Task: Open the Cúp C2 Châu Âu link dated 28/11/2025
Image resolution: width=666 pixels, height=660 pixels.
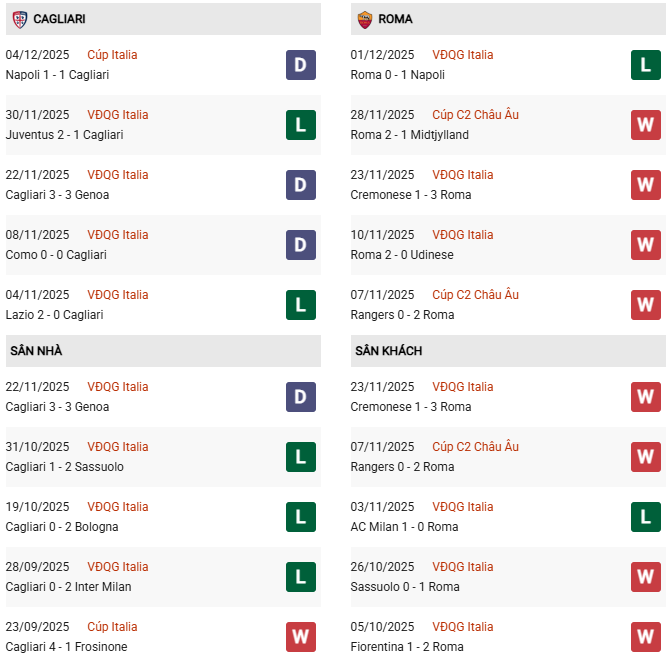Action: [x=475, y=115]
